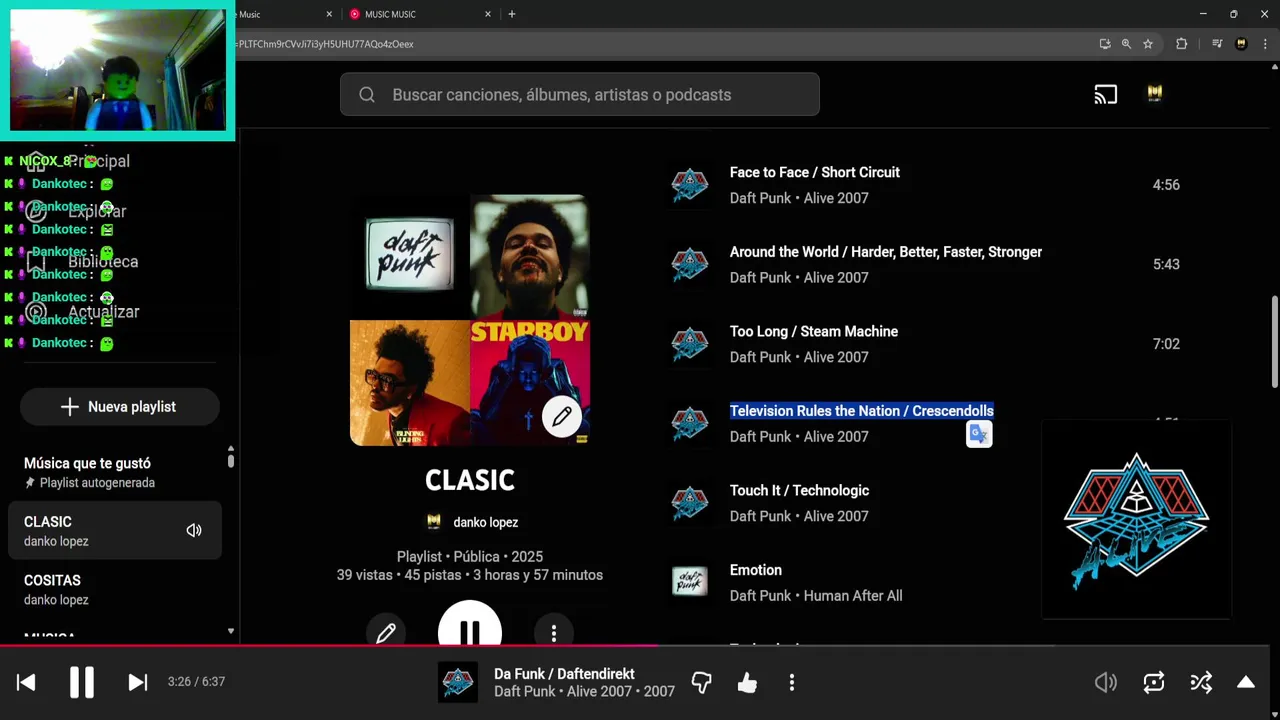Create a Nueva playlist
Image resolution: width=1280 pixels, height=720 pixels.
tap(120, 407)
